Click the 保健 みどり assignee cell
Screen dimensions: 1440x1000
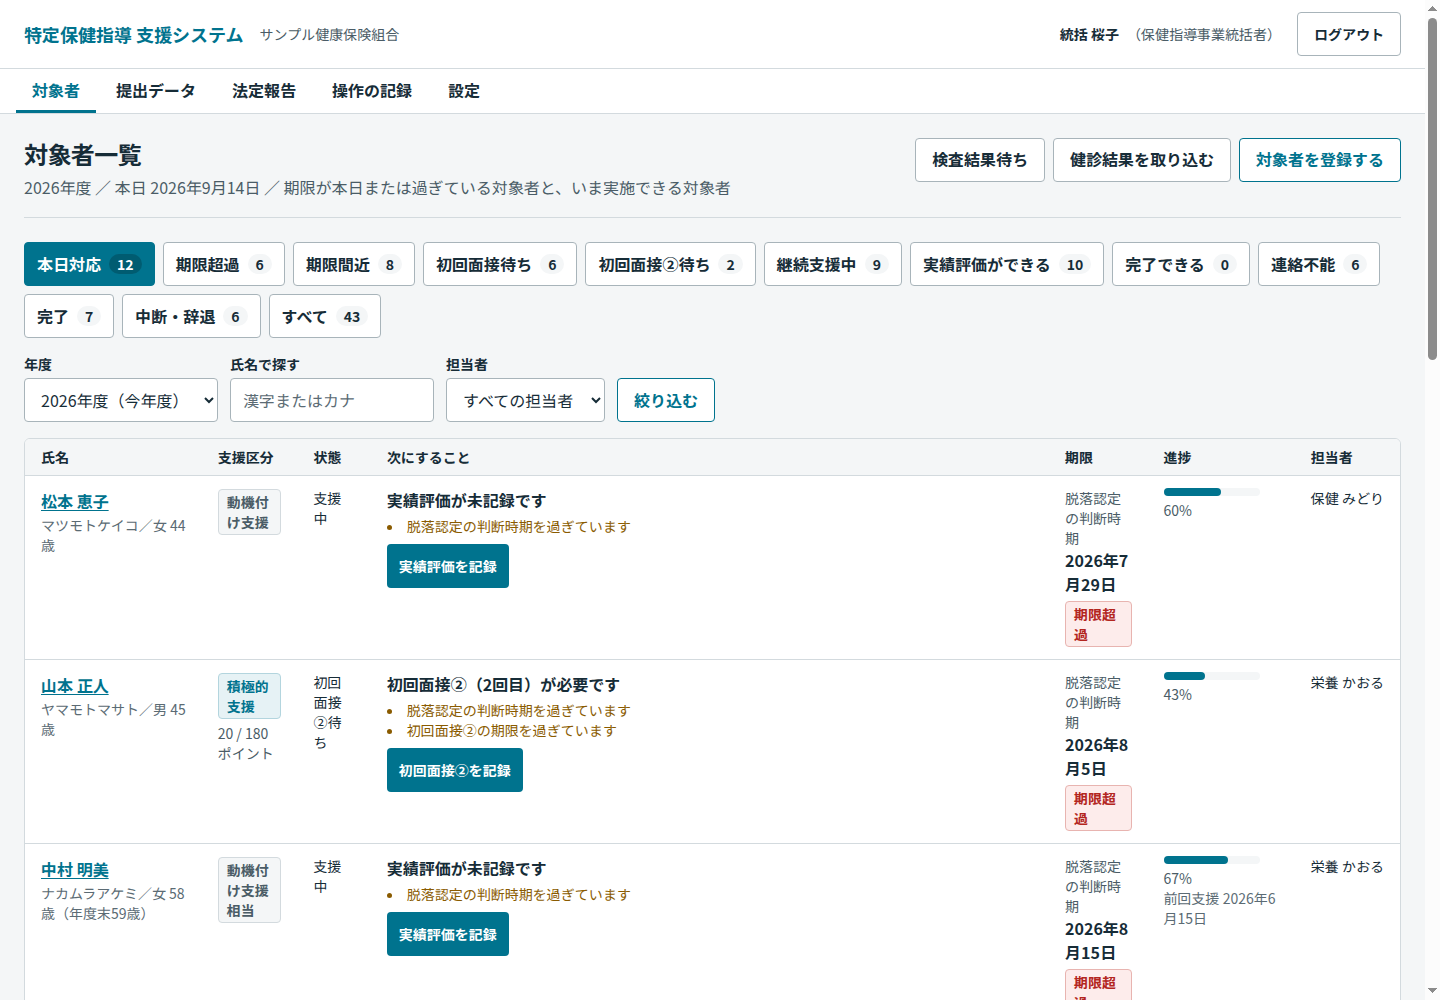[x=1347, y=498]
